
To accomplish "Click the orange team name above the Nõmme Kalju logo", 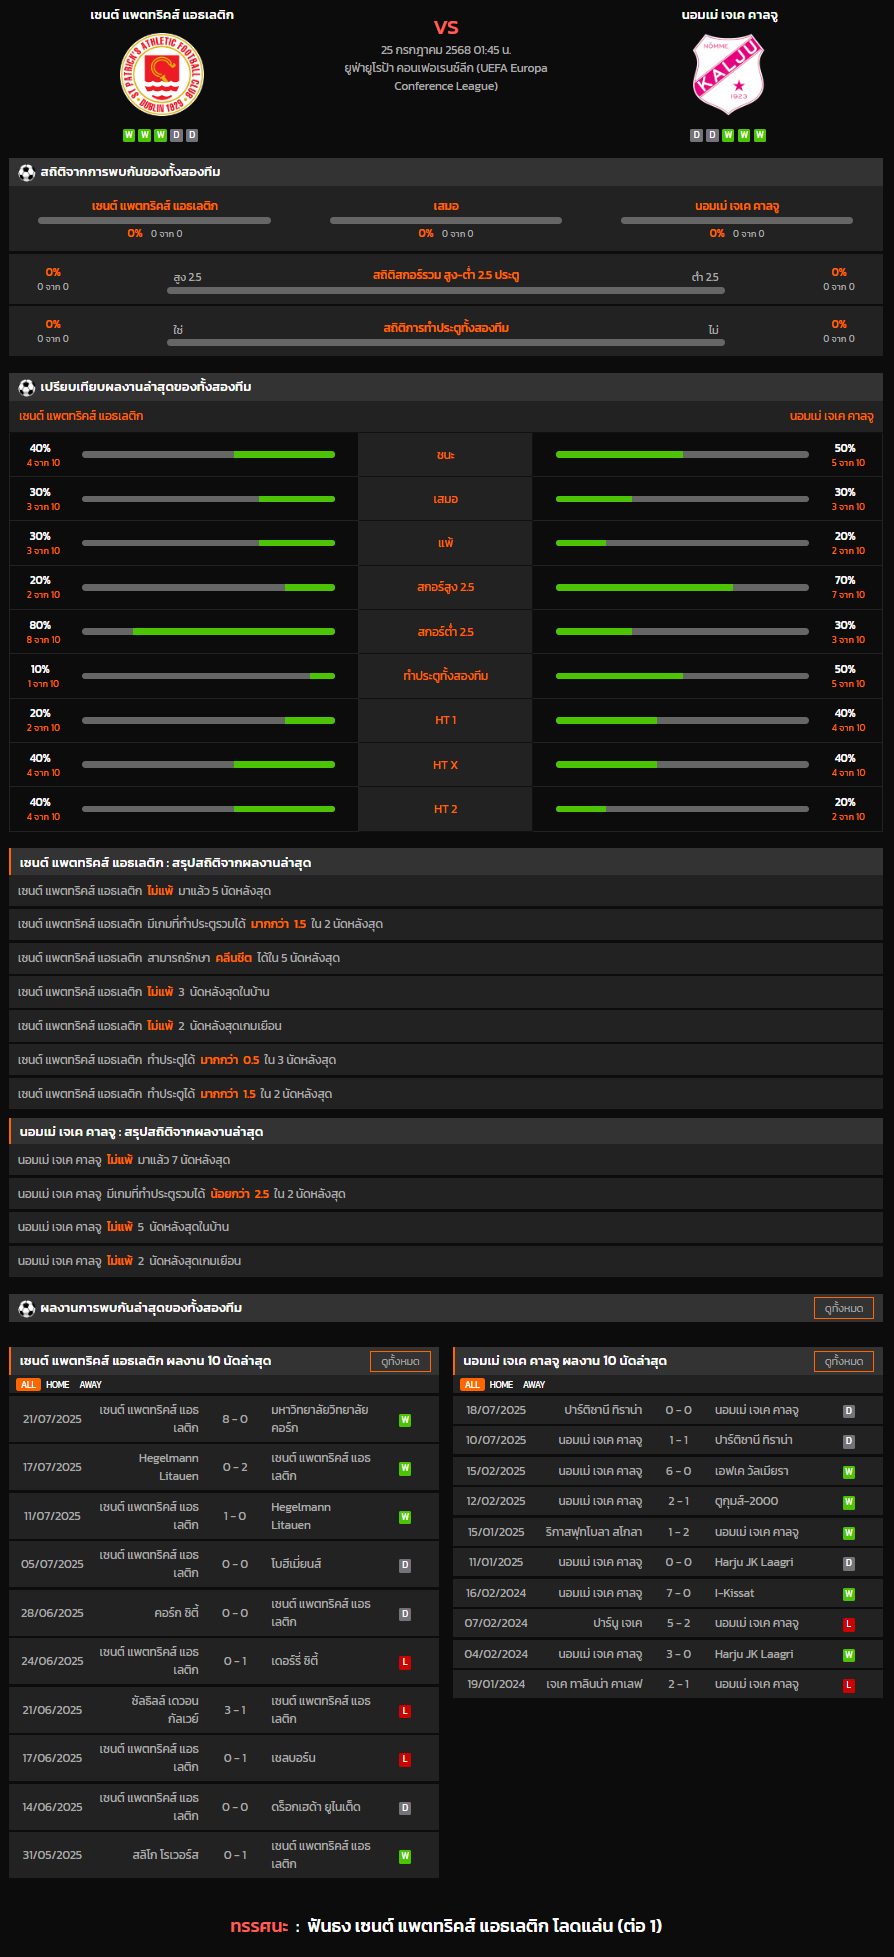I will pos(729,15).
